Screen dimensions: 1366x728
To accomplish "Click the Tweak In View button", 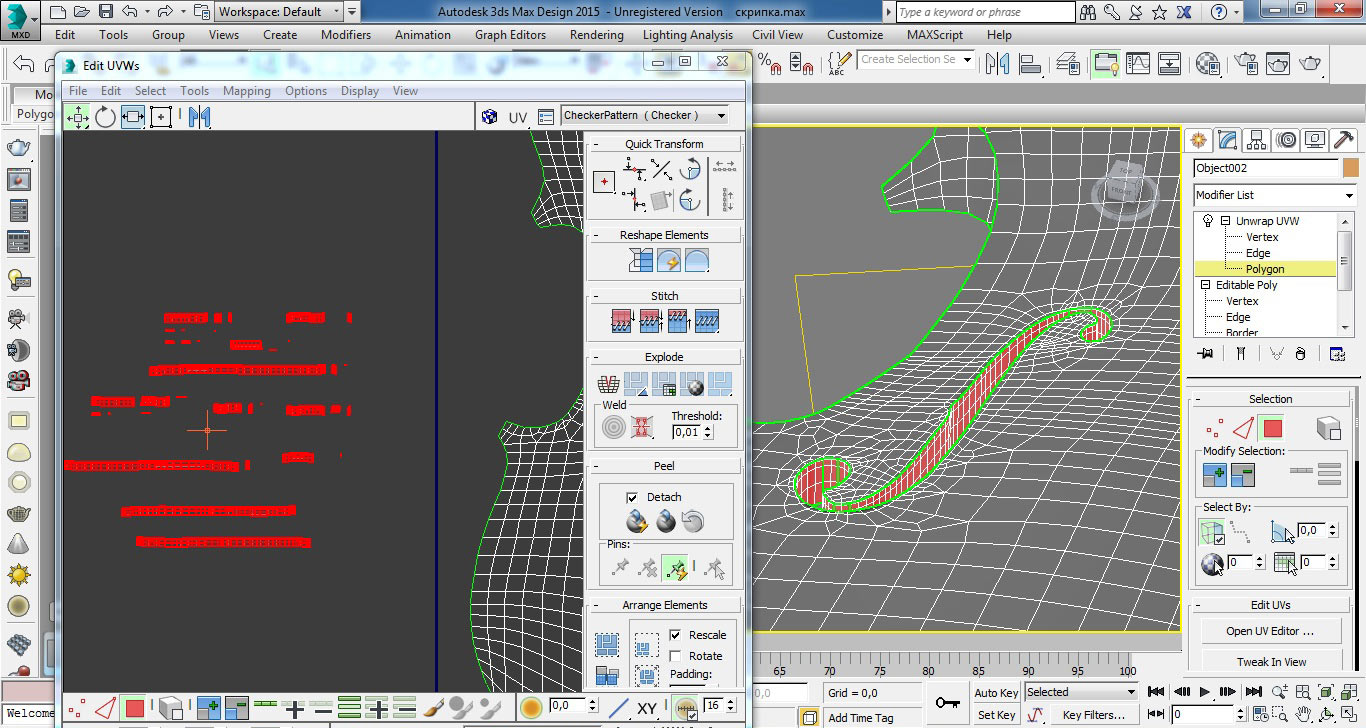I will pyautogui.click(x=1270, y=662).
